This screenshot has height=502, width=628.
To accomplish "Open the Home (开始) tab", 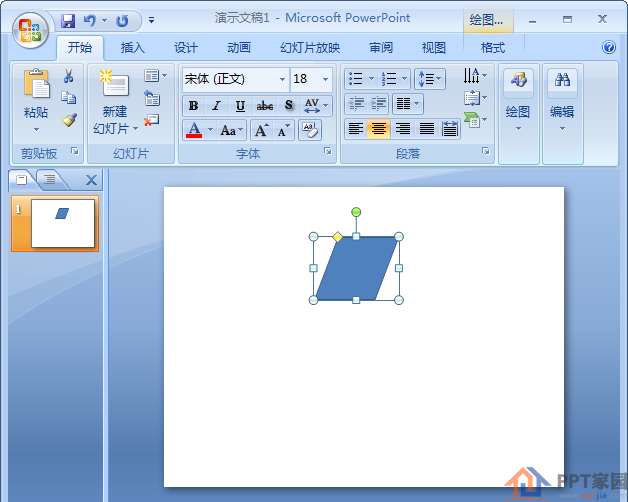I will click(x=80, y=48).
